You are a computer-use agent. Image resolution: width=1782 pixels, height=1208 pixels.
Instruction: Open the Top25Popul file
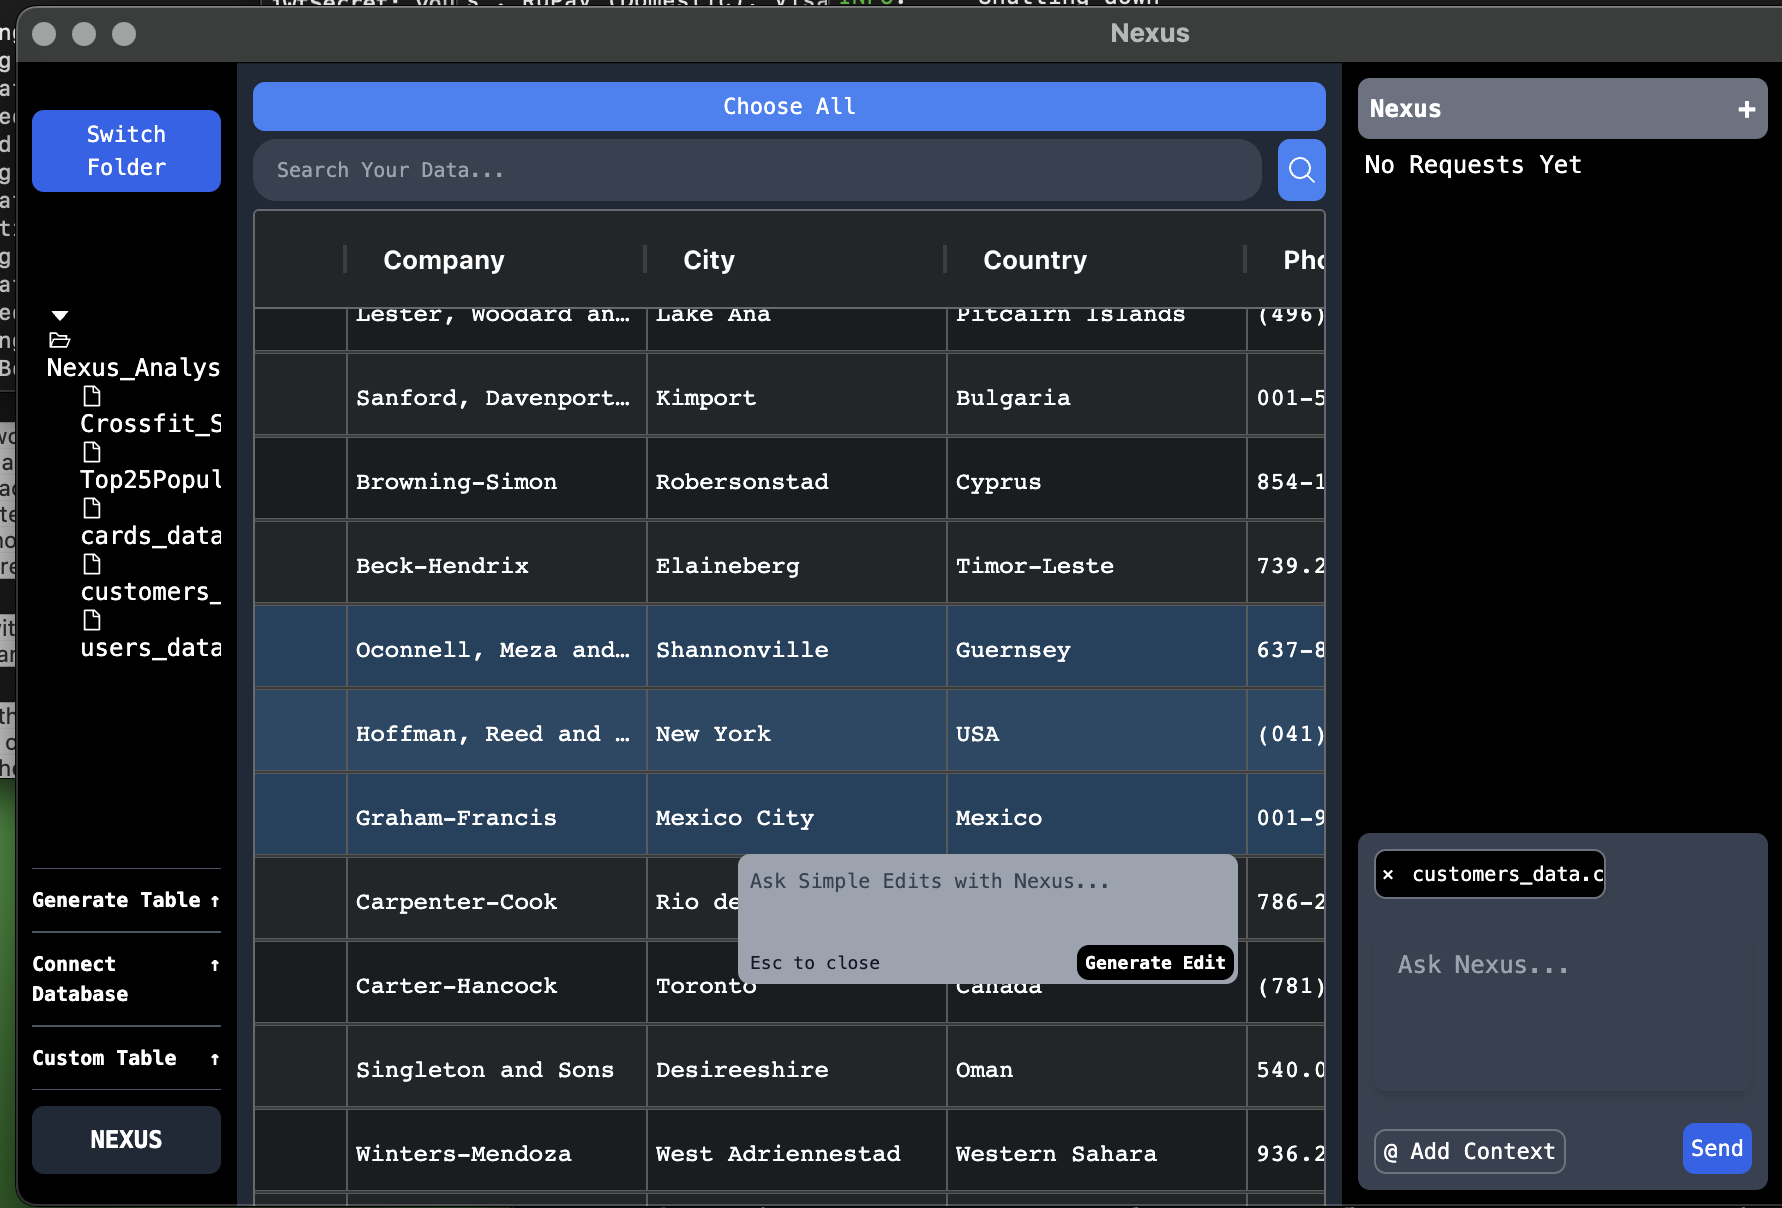pos(151,480)
